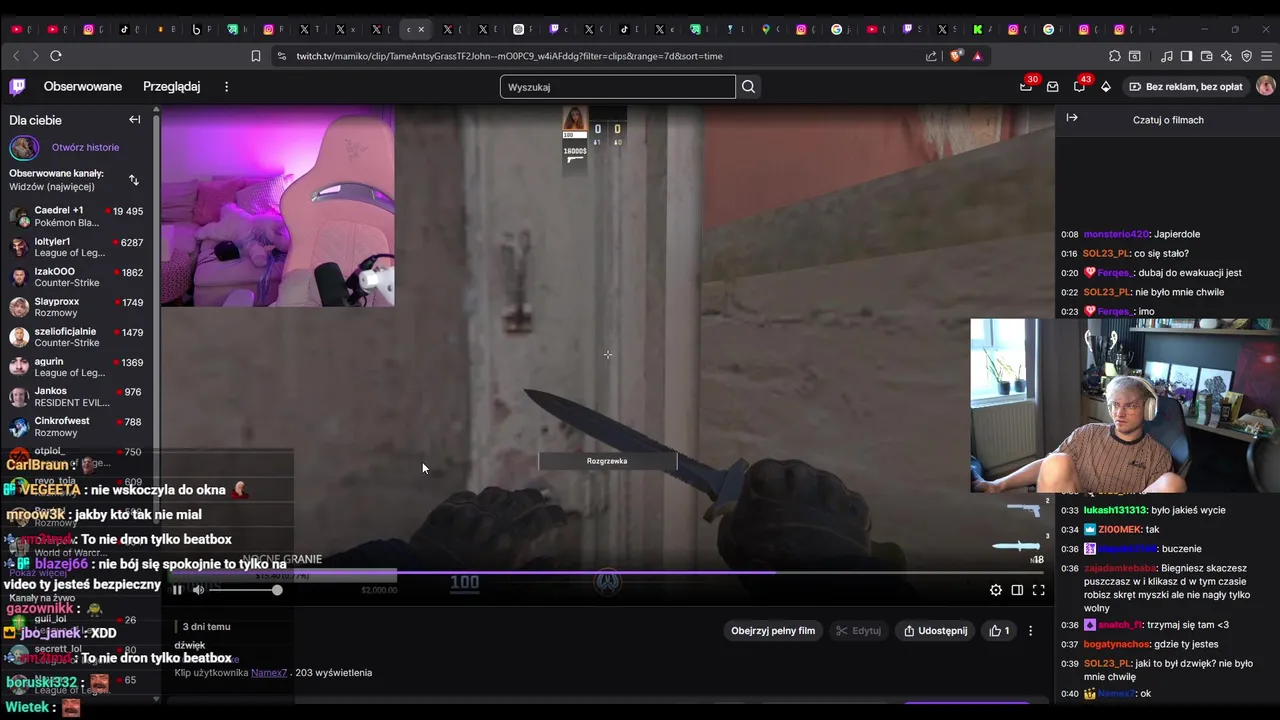Adjust the volume slider knob
This screenshot has width=1280, height=720.
277,590
